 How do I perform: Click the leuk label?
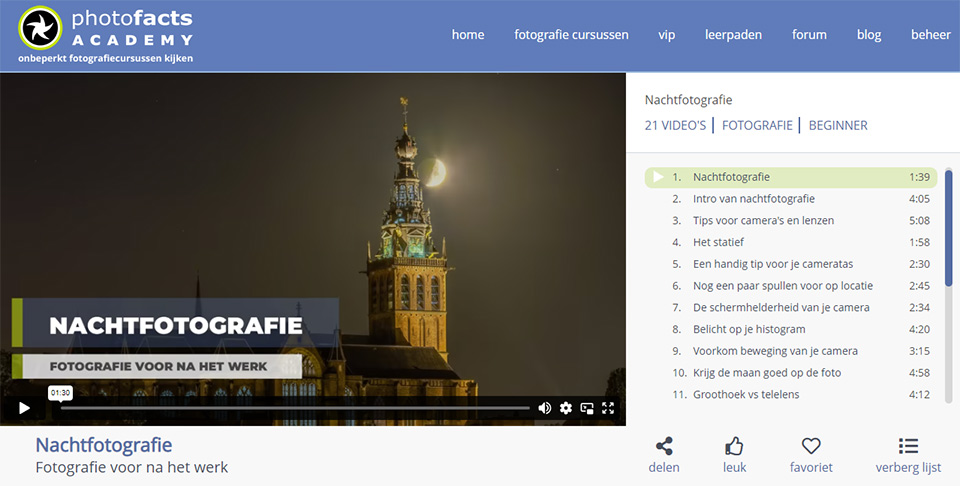click(734, 468)
